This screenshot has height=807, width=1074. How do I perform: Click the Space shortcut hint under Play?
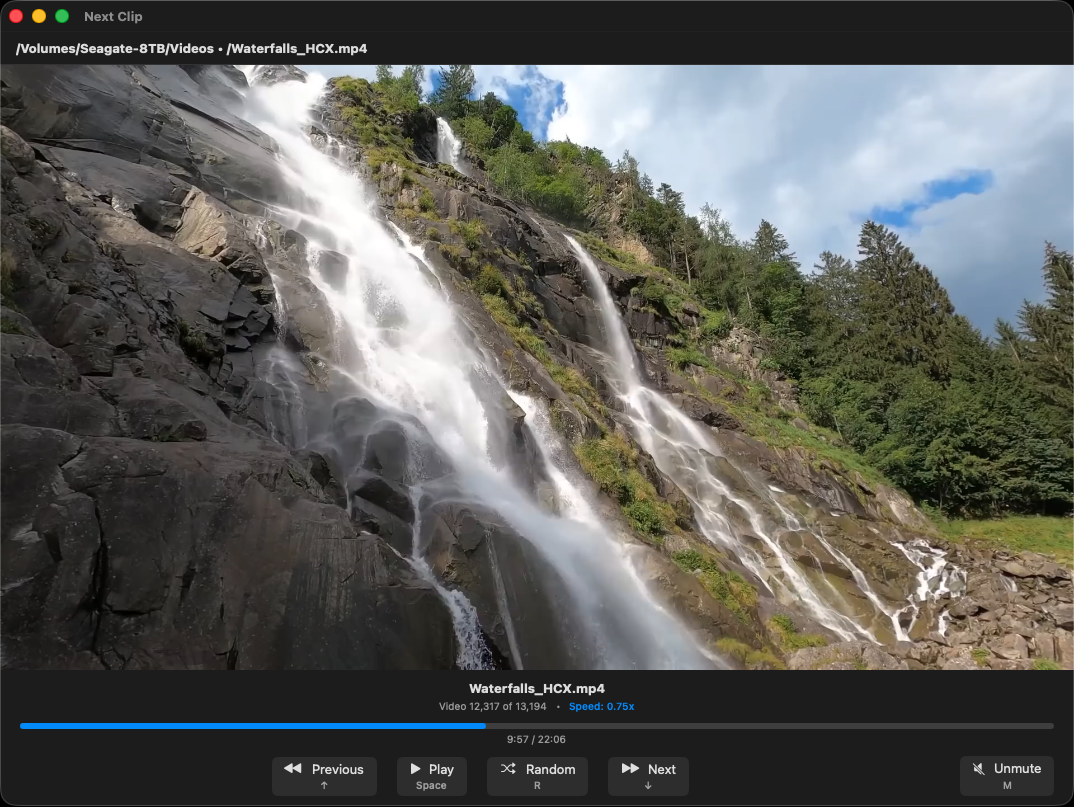[x=431, y=786]
